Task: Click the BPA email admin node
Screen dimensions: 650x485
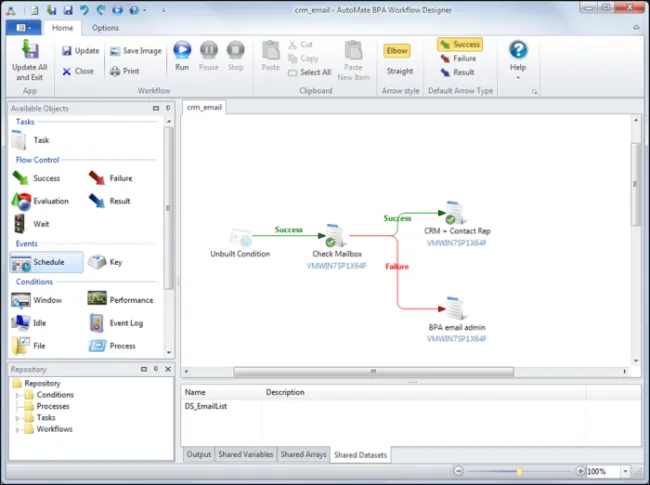Action: click(x=457, y=319)
